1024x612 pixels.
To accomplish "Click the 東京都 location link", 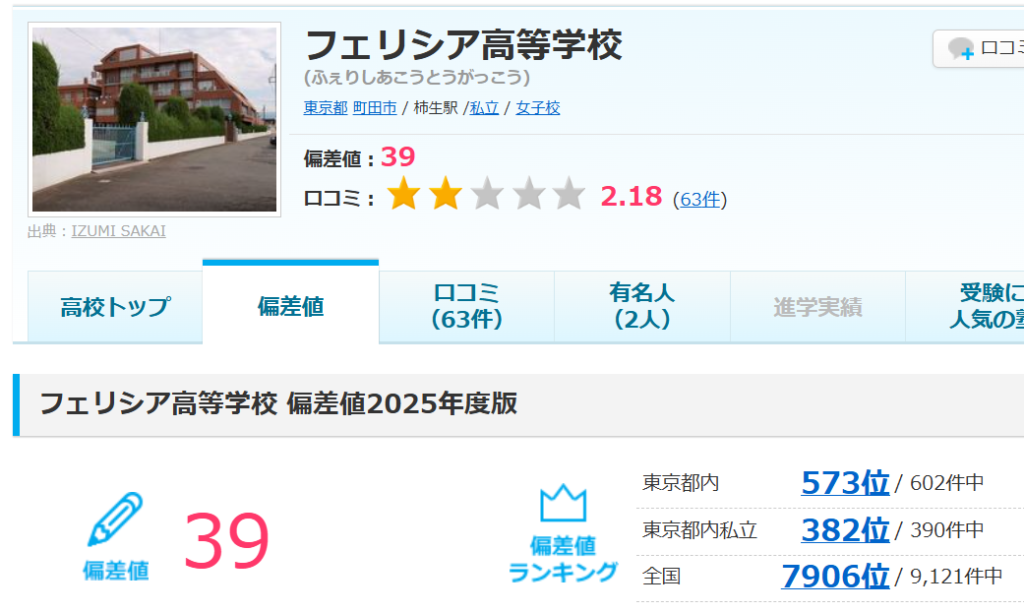I will [325, 108].
